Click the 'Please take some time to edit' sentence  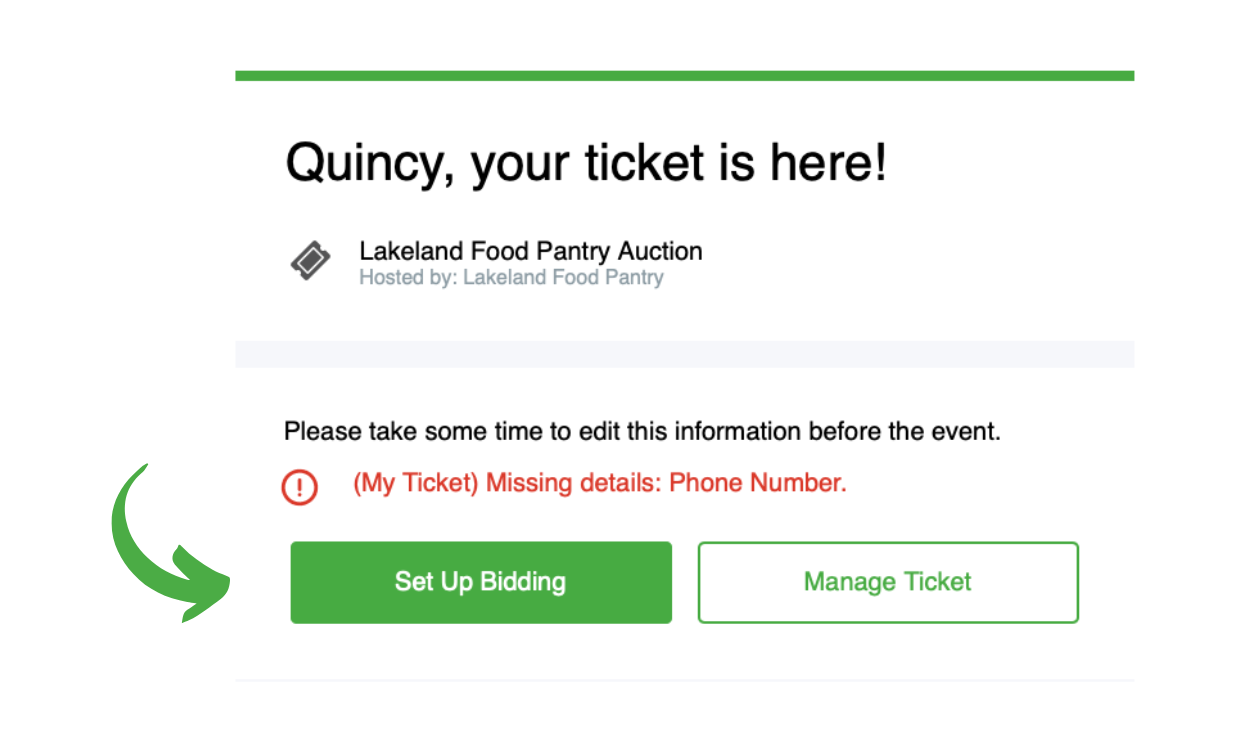[643, 432]
